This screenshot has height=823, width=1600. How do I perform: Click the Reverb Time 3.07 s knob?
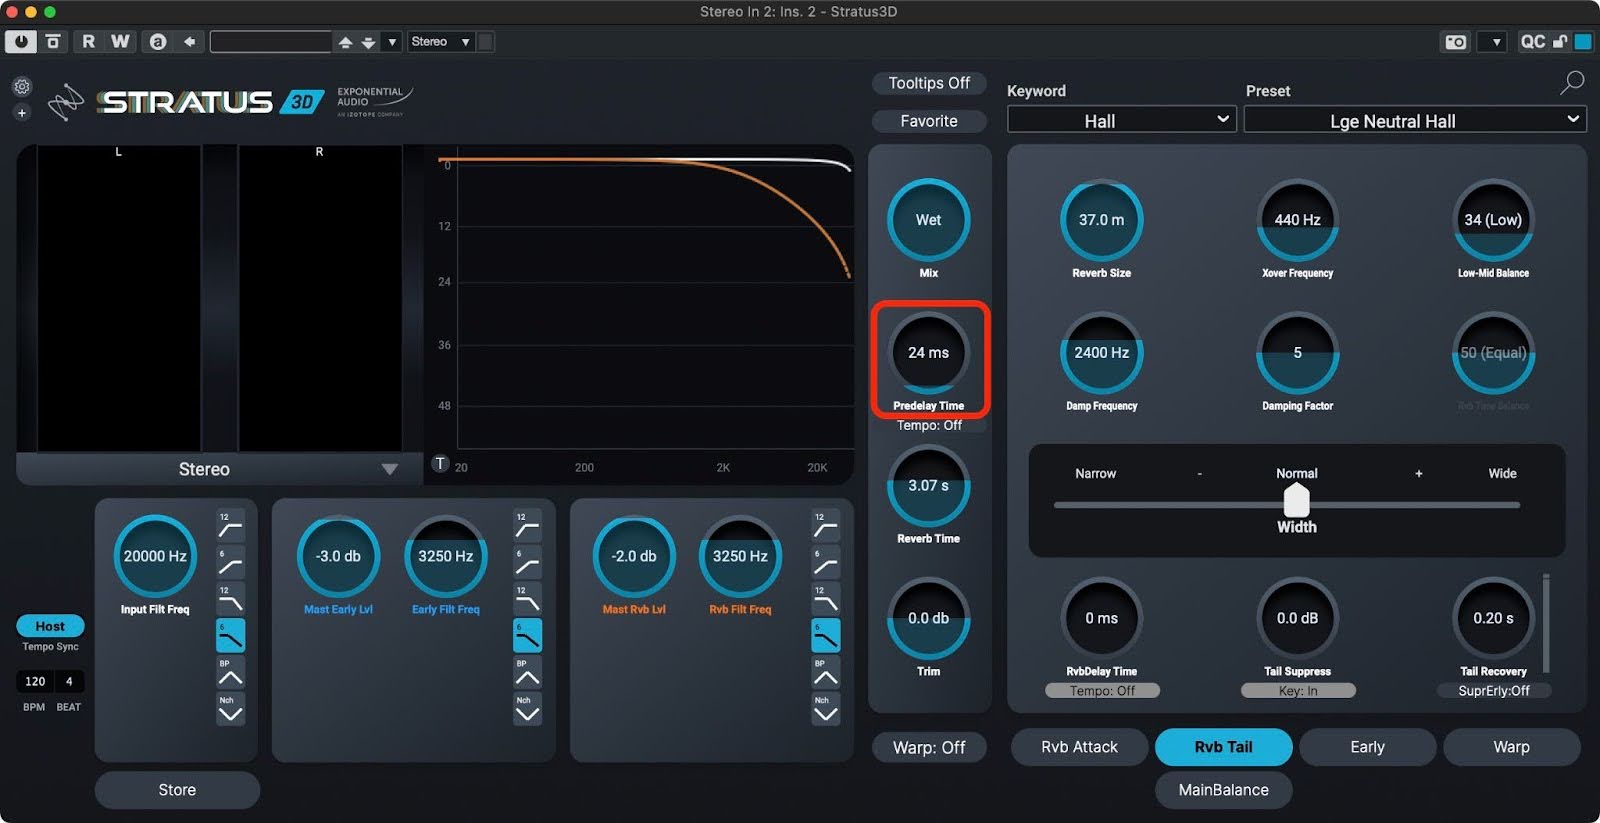928,486
